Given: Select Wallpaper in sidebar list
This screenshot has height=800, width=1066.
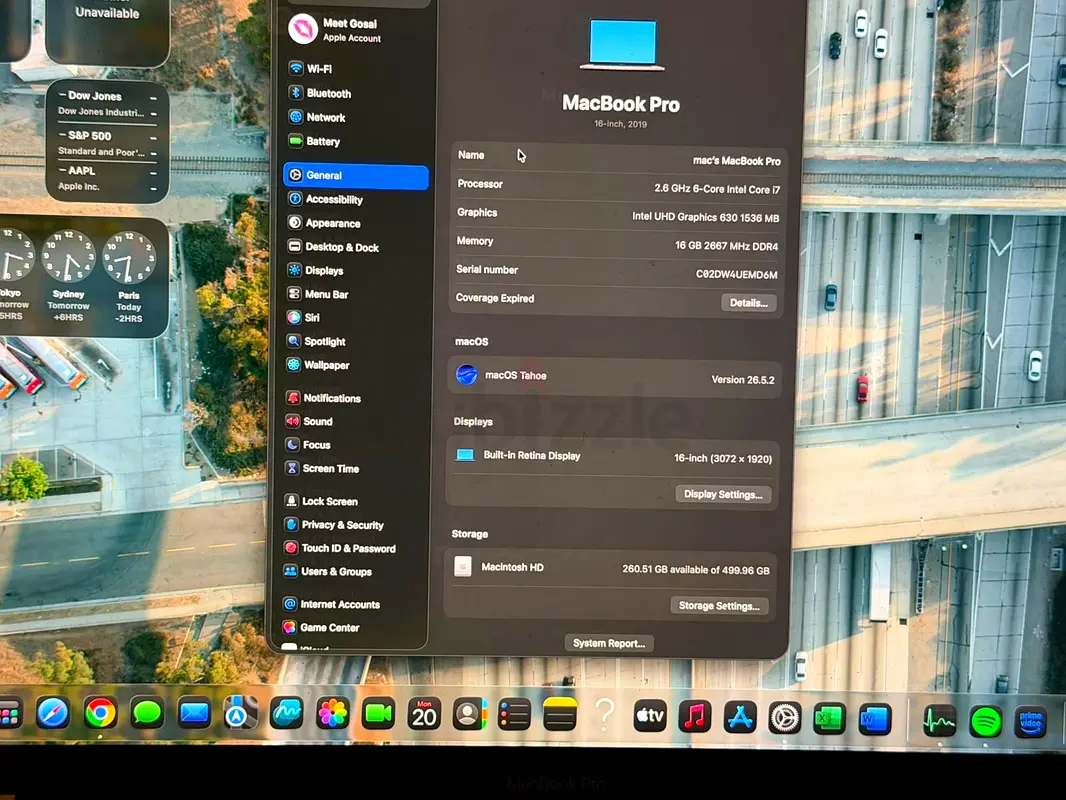Looking at the screenshot, I should [355, 365].
